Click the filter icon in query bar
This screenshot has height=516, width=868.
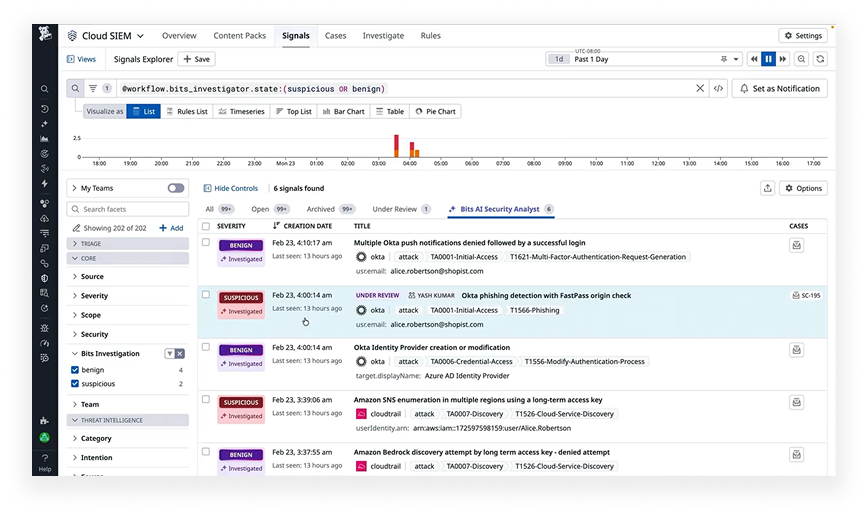tap(93, 89)
